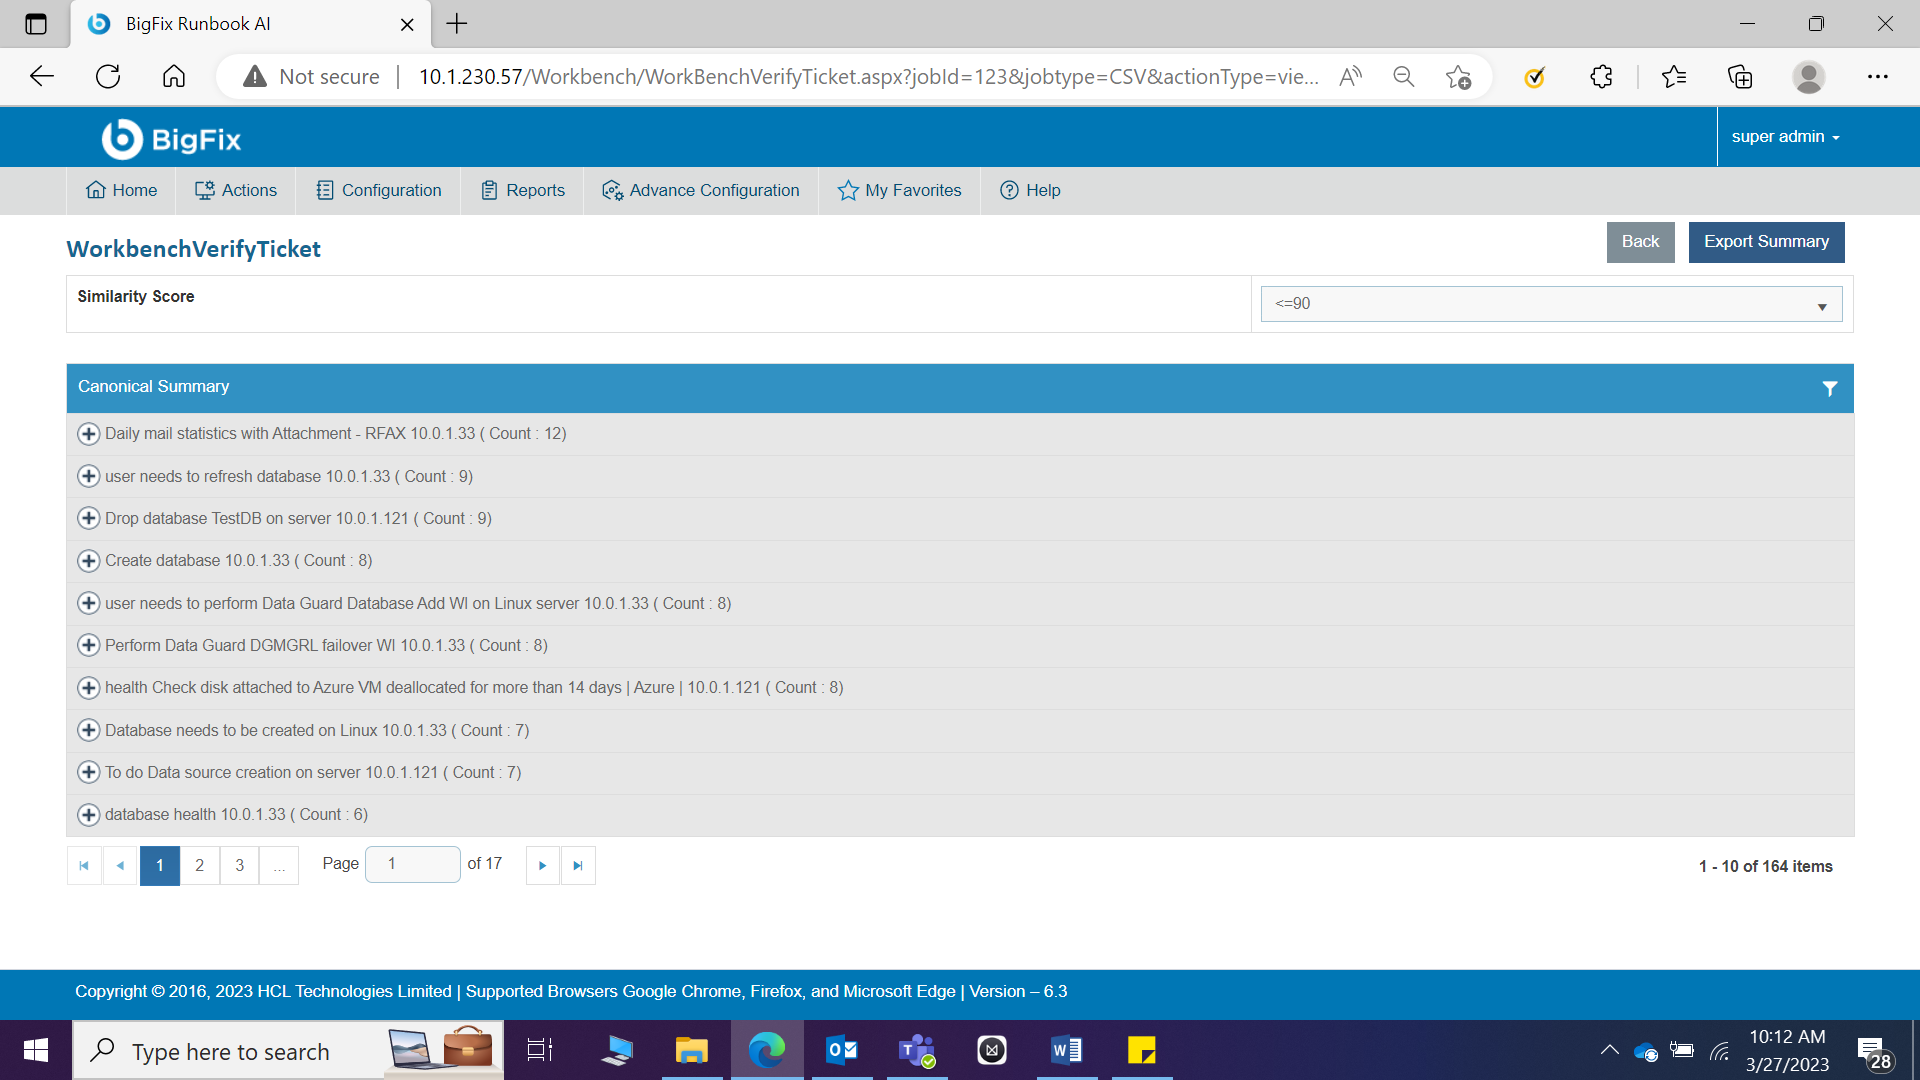Expand database health 10.0.1.33 row

click(89, 815)
